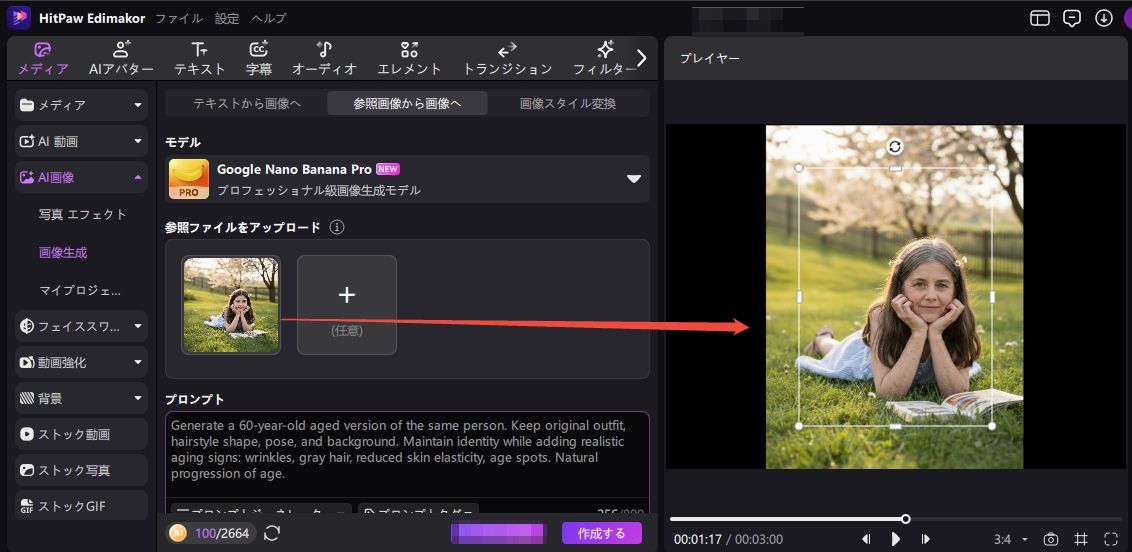Click the download icon in title bar

[x=1104, y=18]
